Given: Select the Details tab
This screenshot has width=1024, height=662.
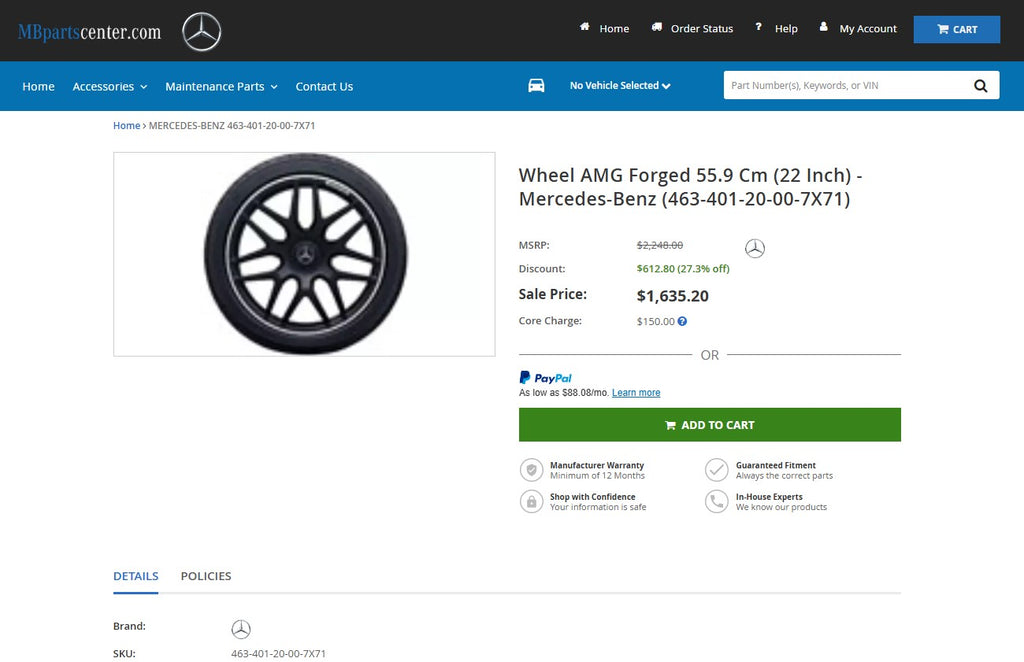Looking at the screenshot, I should point(135,576).
